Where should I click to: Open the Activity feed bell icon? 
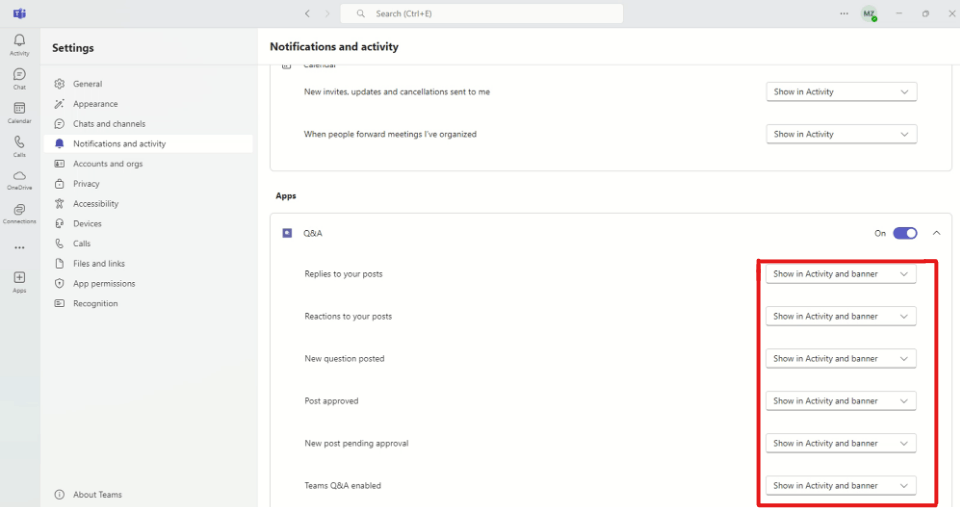20,40
